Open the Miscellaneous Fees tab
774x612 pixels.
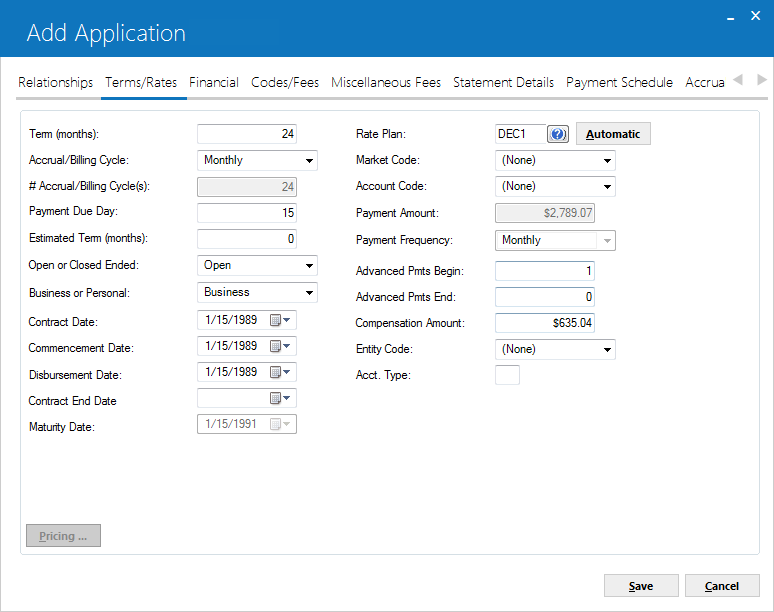tap(386, 82)
